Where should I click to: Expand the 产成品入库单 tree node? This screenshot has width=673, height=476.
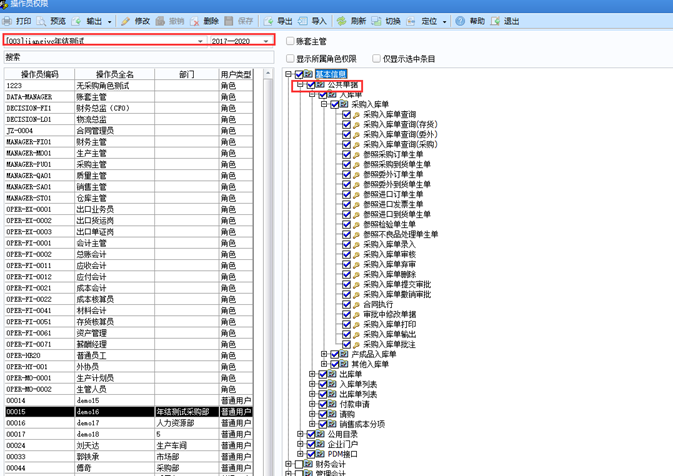point(324,354)
